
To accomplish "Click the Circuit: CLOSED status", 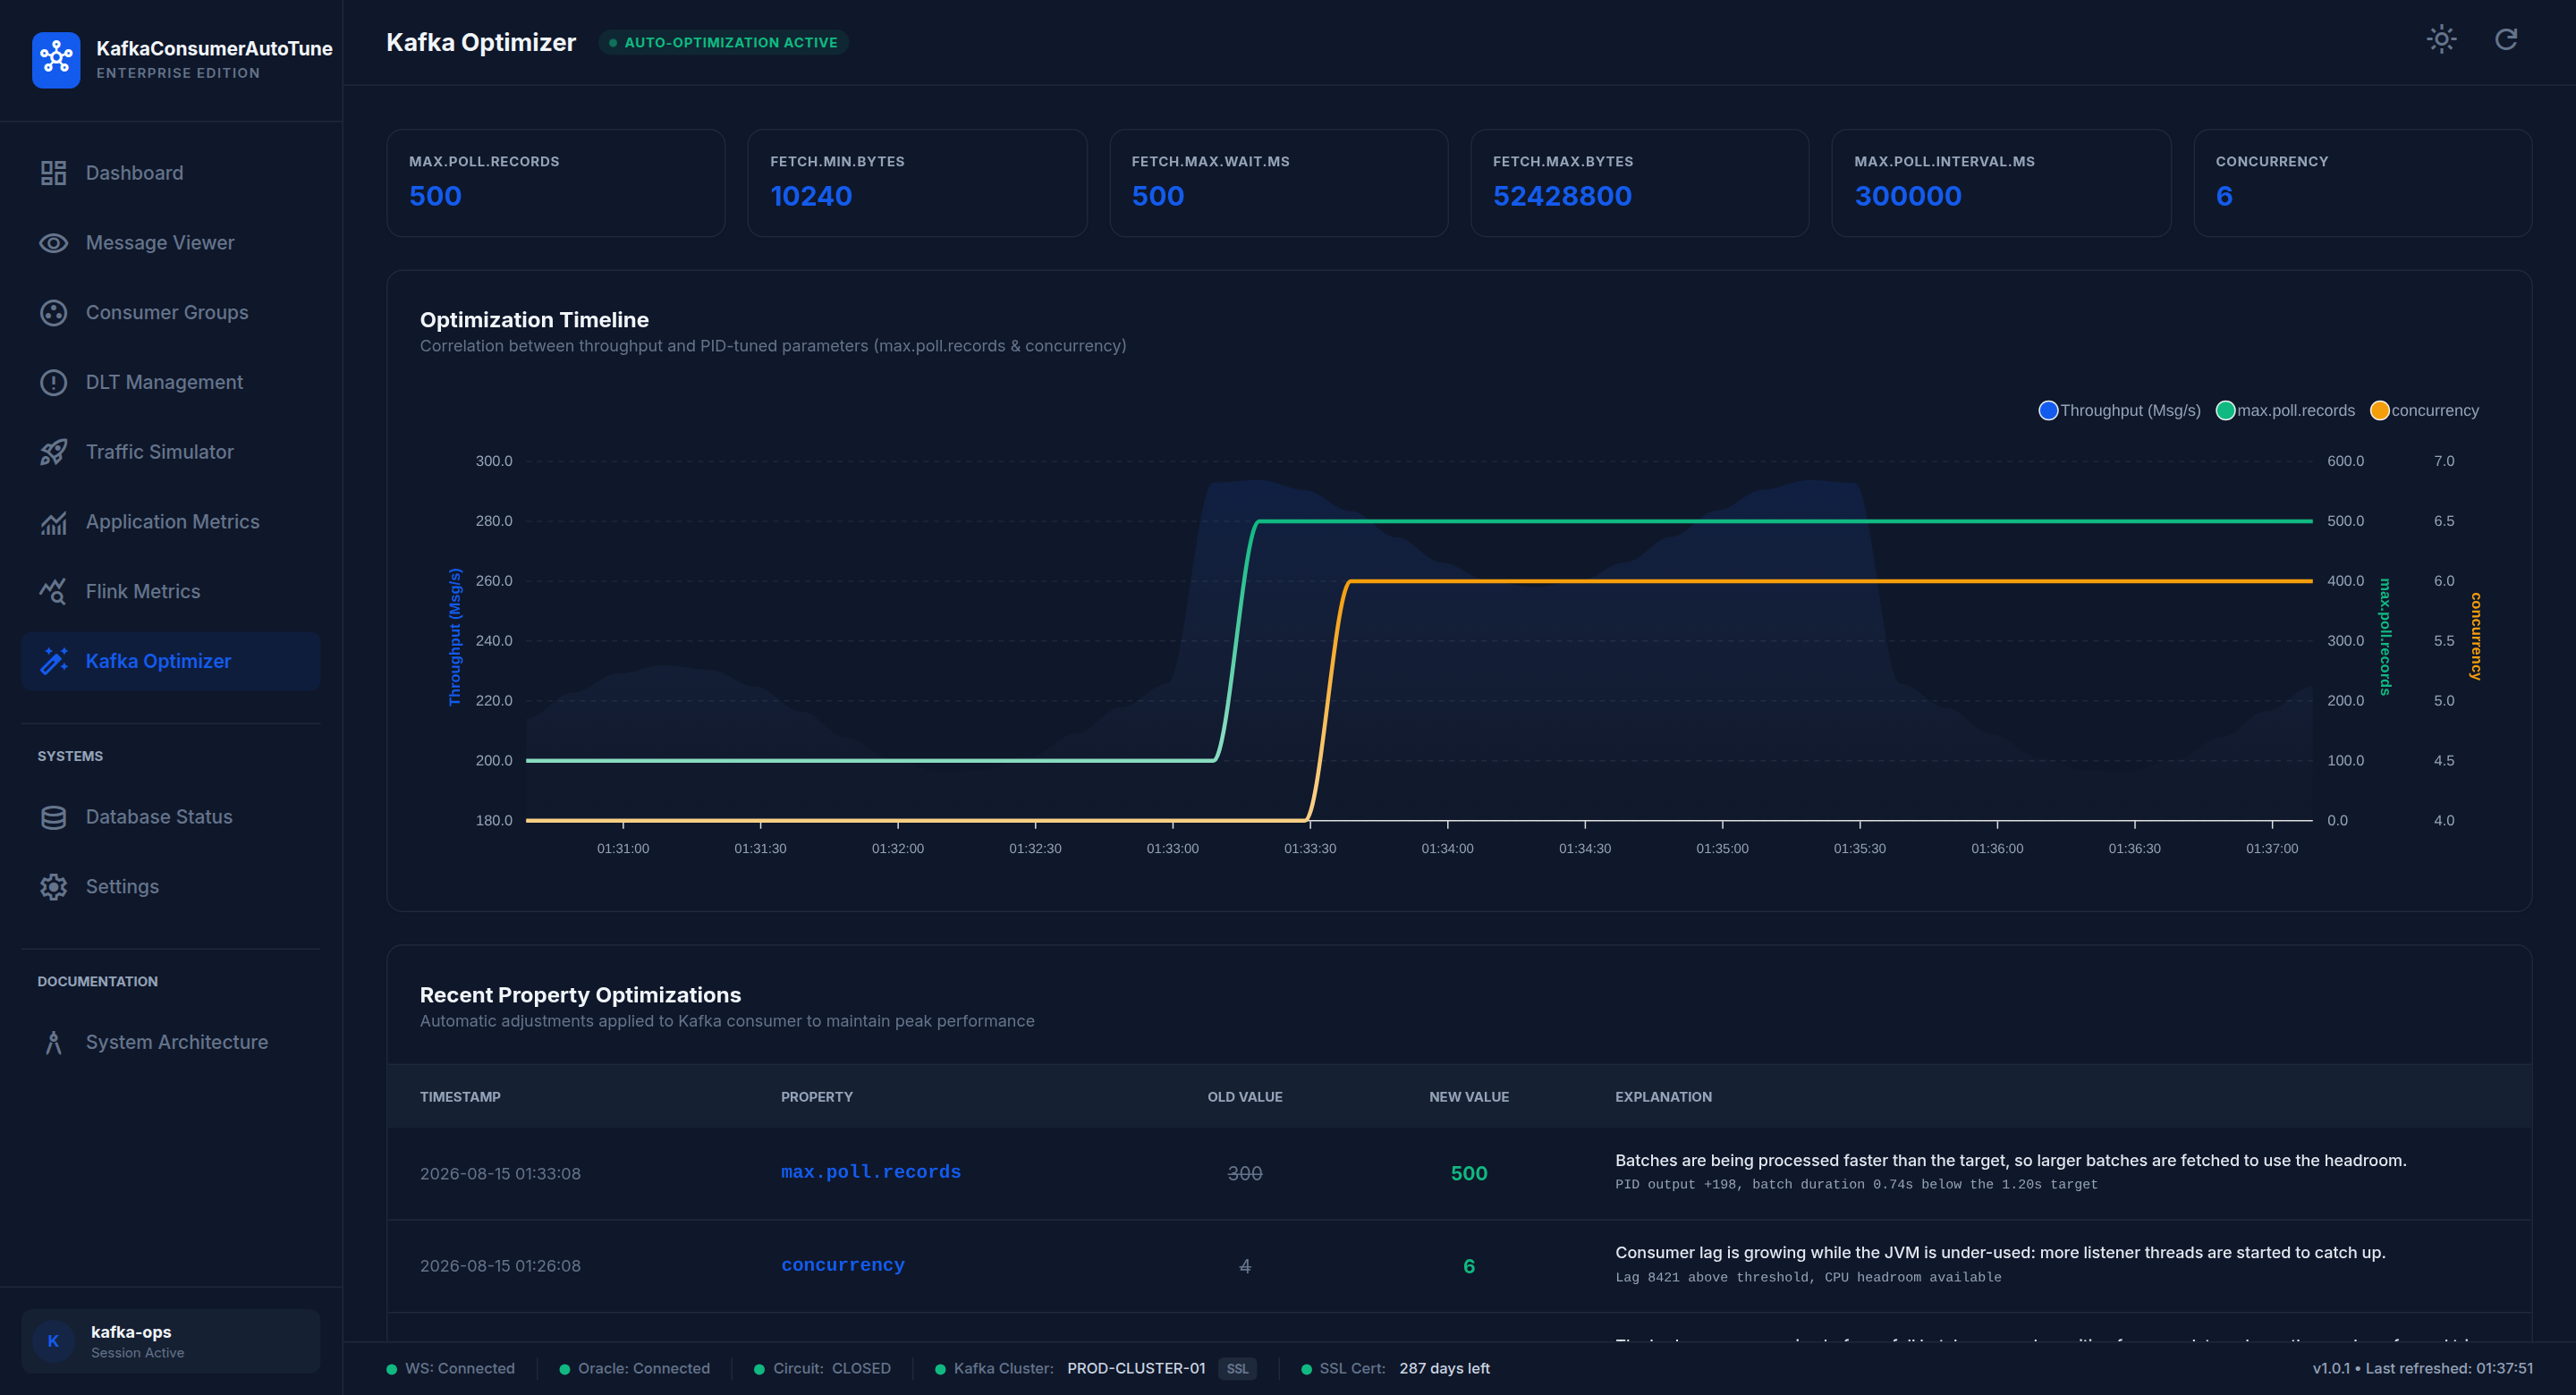I will pos(822,1368).
